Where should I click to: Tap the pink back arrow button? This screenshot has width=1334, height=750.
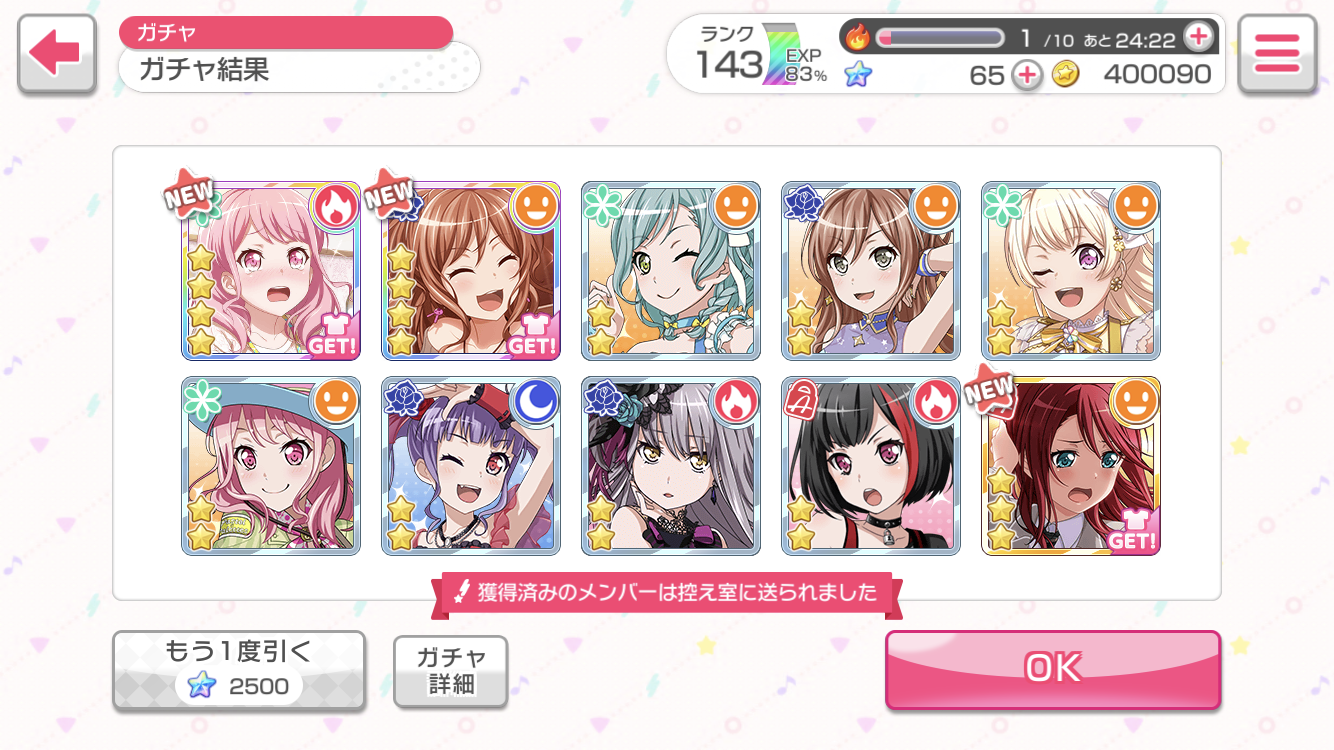point(56,54)
